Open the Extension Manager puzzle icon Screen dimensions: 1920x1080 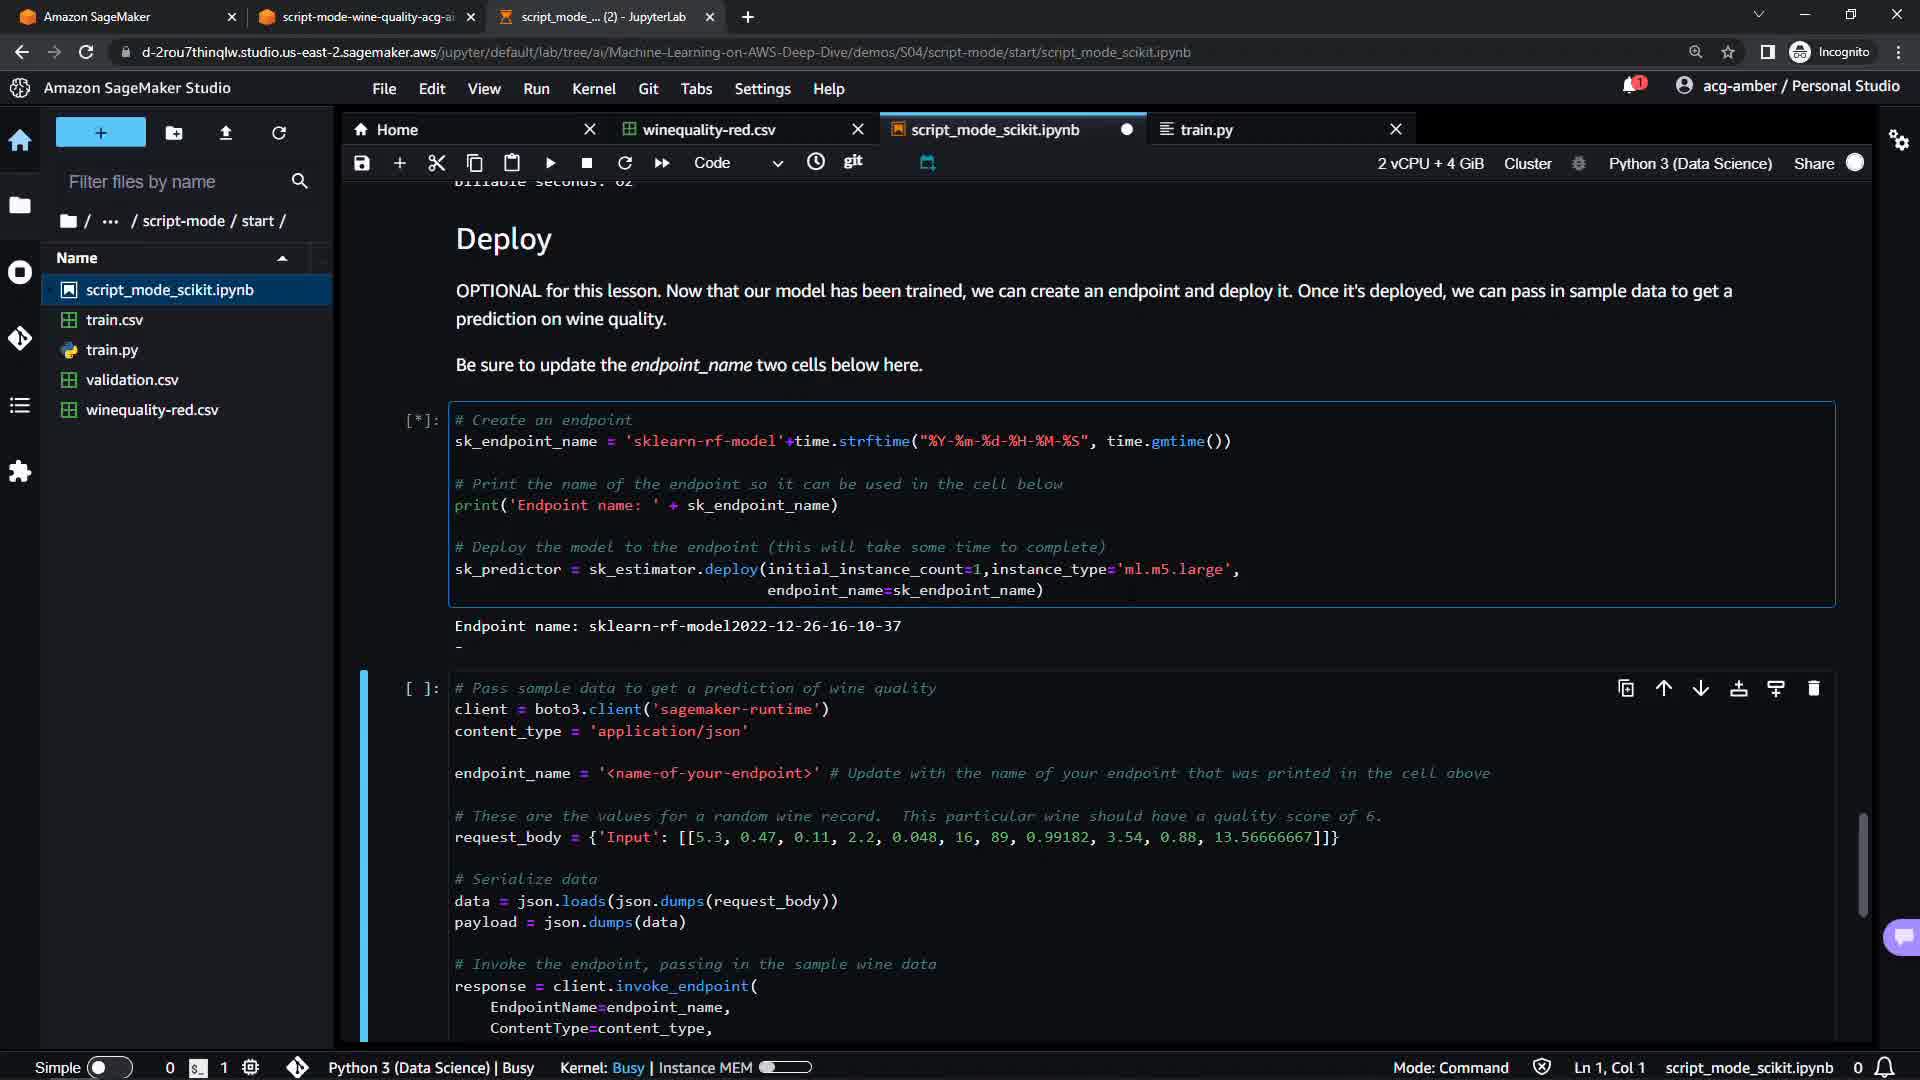(x=20, y=471)
